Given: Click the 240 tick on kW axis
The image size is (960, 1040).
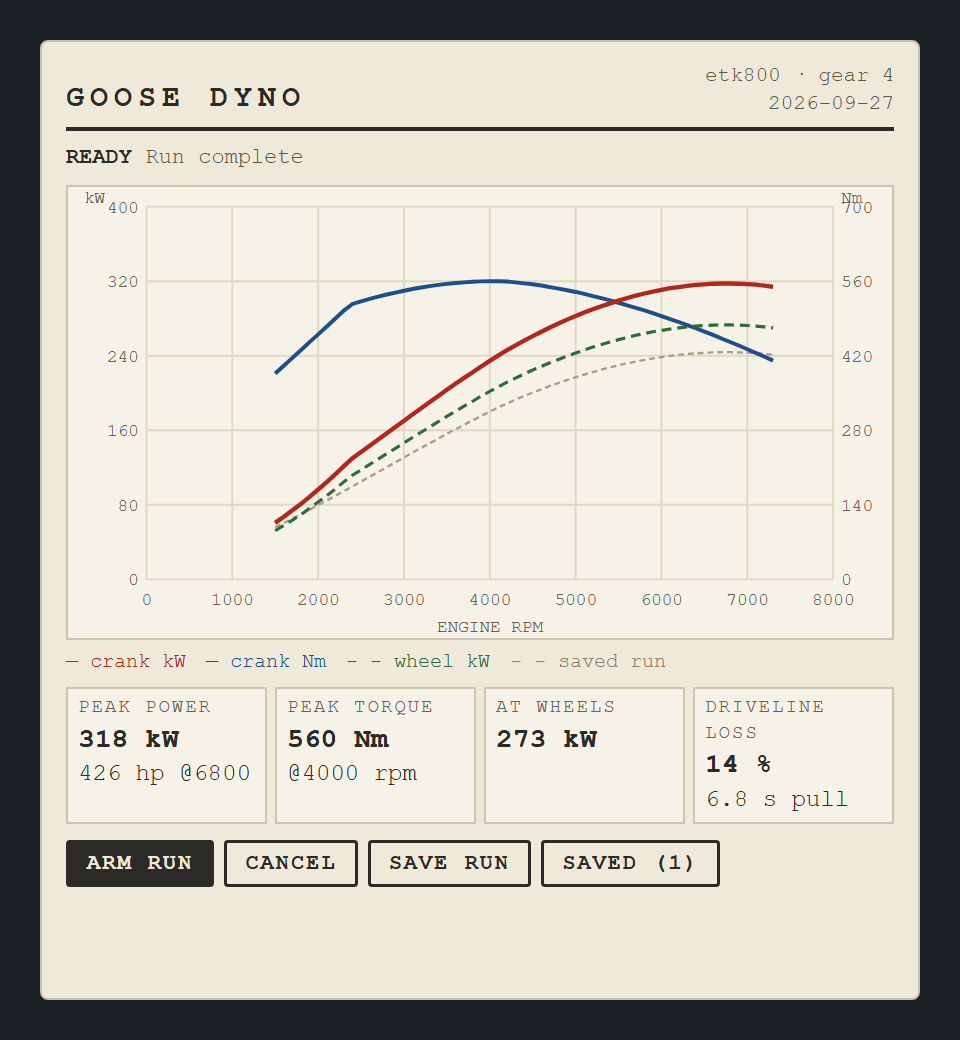Looking at the screenshot, I should click(x=123, y=357).
